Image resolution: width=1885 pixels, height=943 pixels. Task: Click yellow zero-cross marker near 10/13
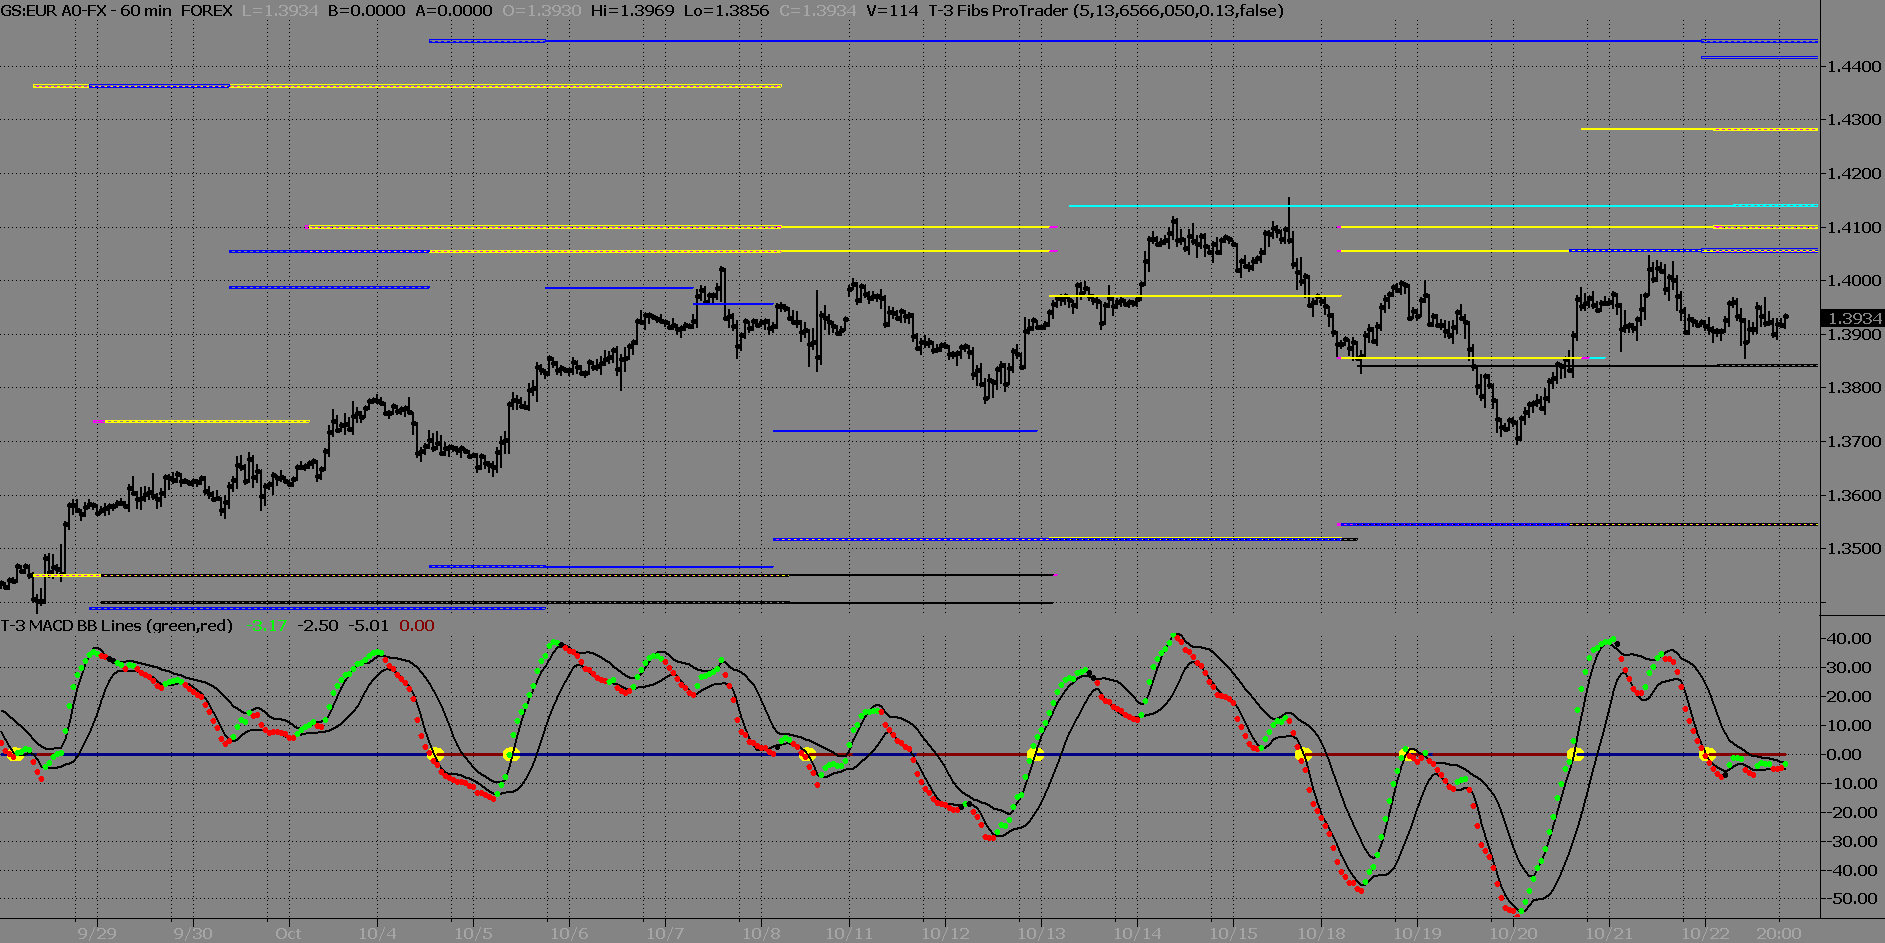pyautogui.click(x=1035, y=755)
